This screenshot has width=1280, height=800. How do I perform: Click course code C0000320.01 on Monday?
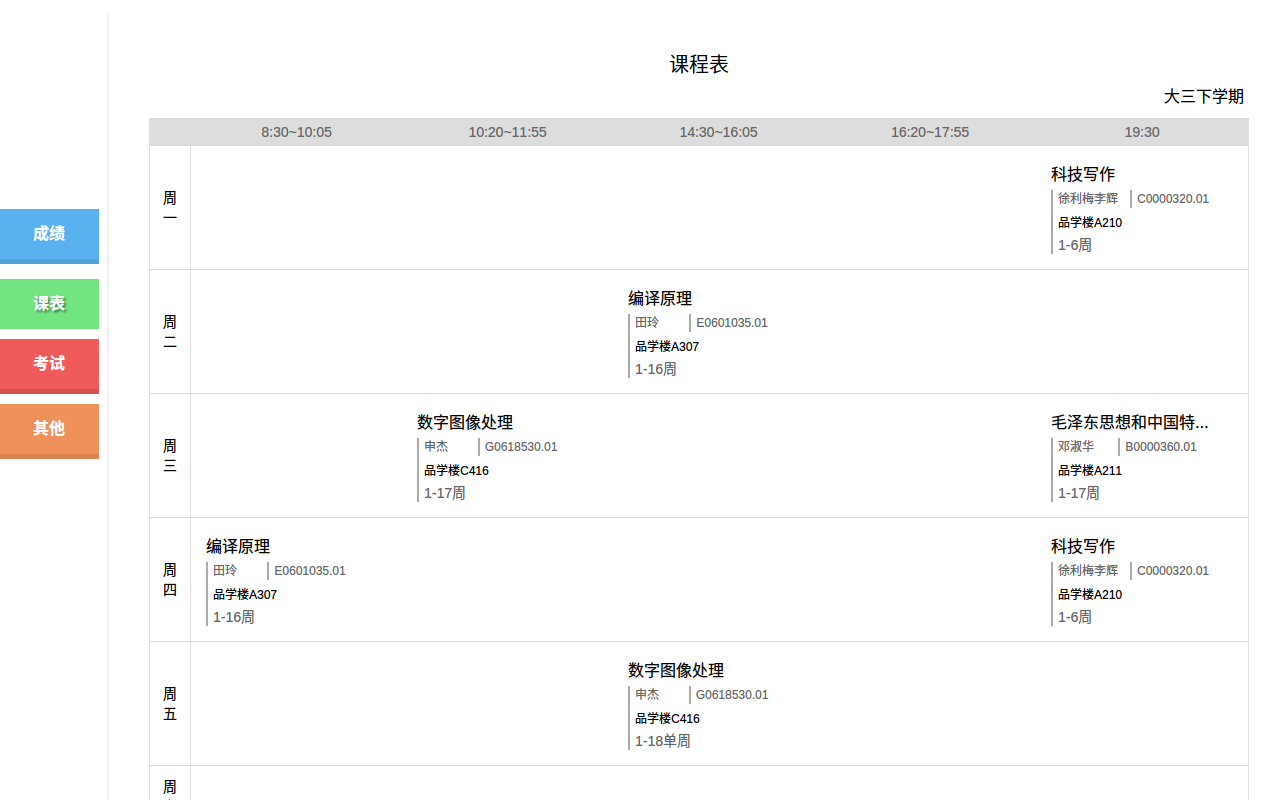[x=1173, y=198]
